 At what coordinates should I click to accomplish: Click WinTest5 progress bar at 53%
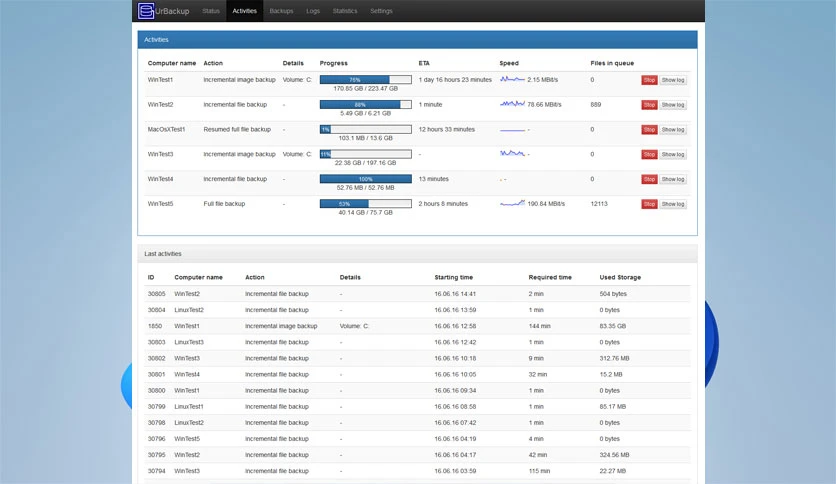click(366, 204)
